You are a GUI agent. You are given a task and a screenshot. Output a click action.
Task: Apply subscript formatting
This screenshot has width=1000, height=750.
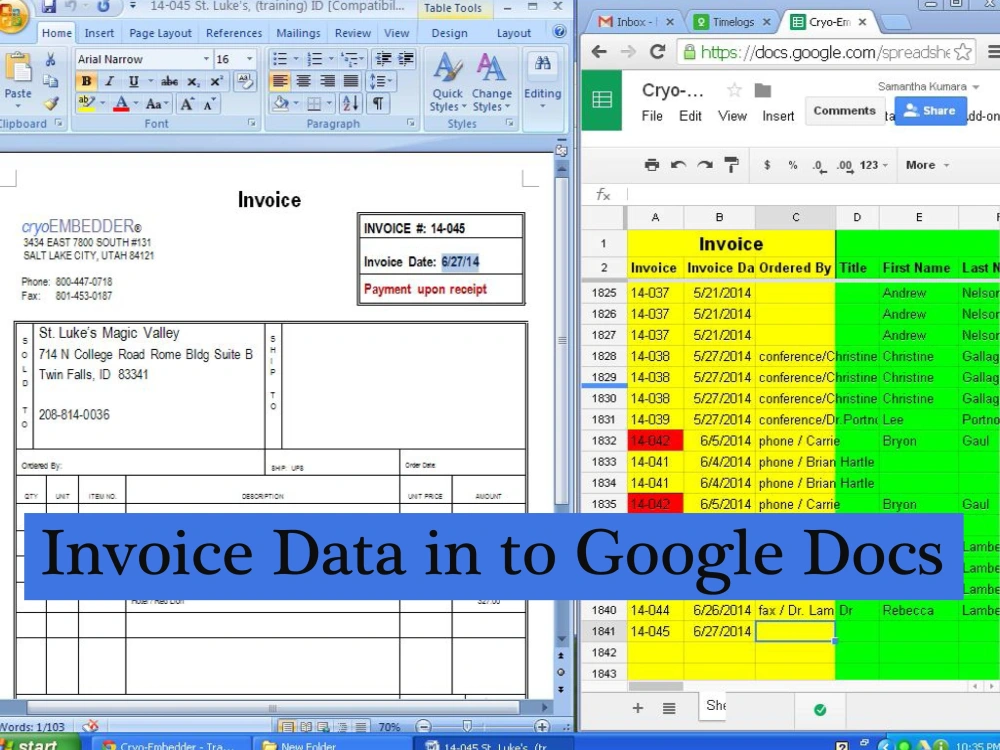coord(193,81)
